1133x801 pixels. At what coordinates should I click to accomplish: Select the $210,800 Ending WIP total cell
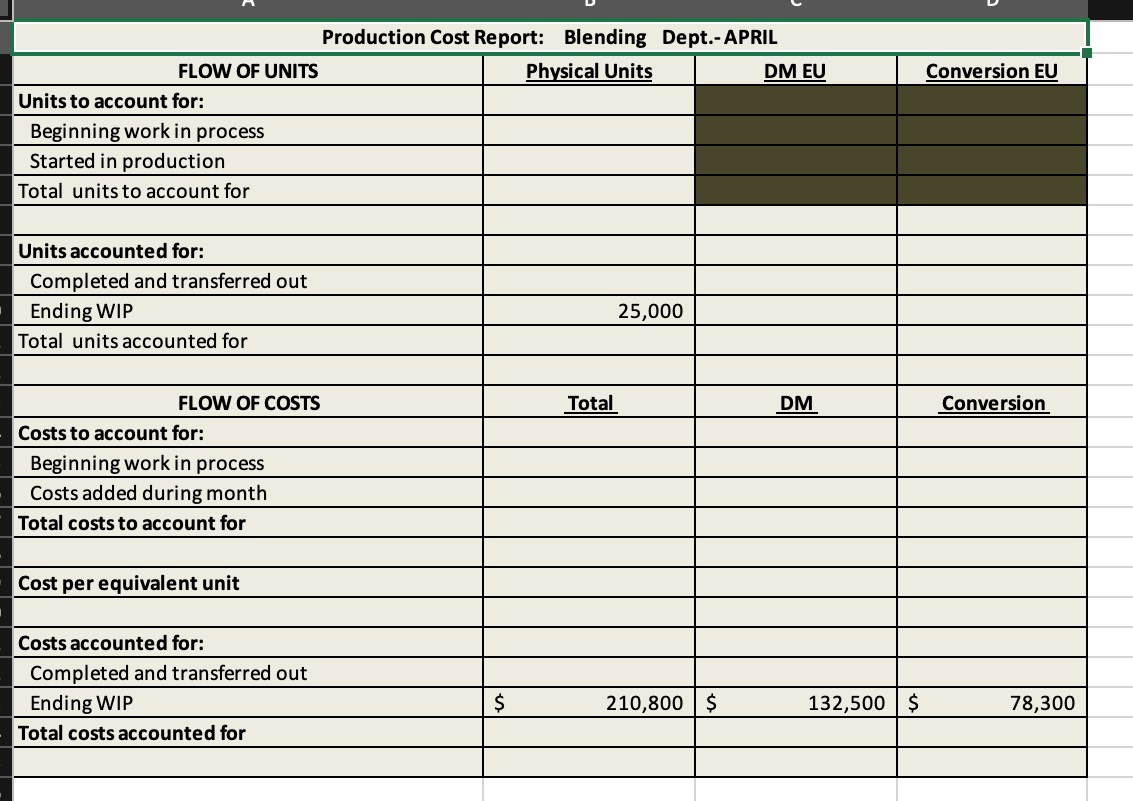pyautogui.click(x=588, y=703)
